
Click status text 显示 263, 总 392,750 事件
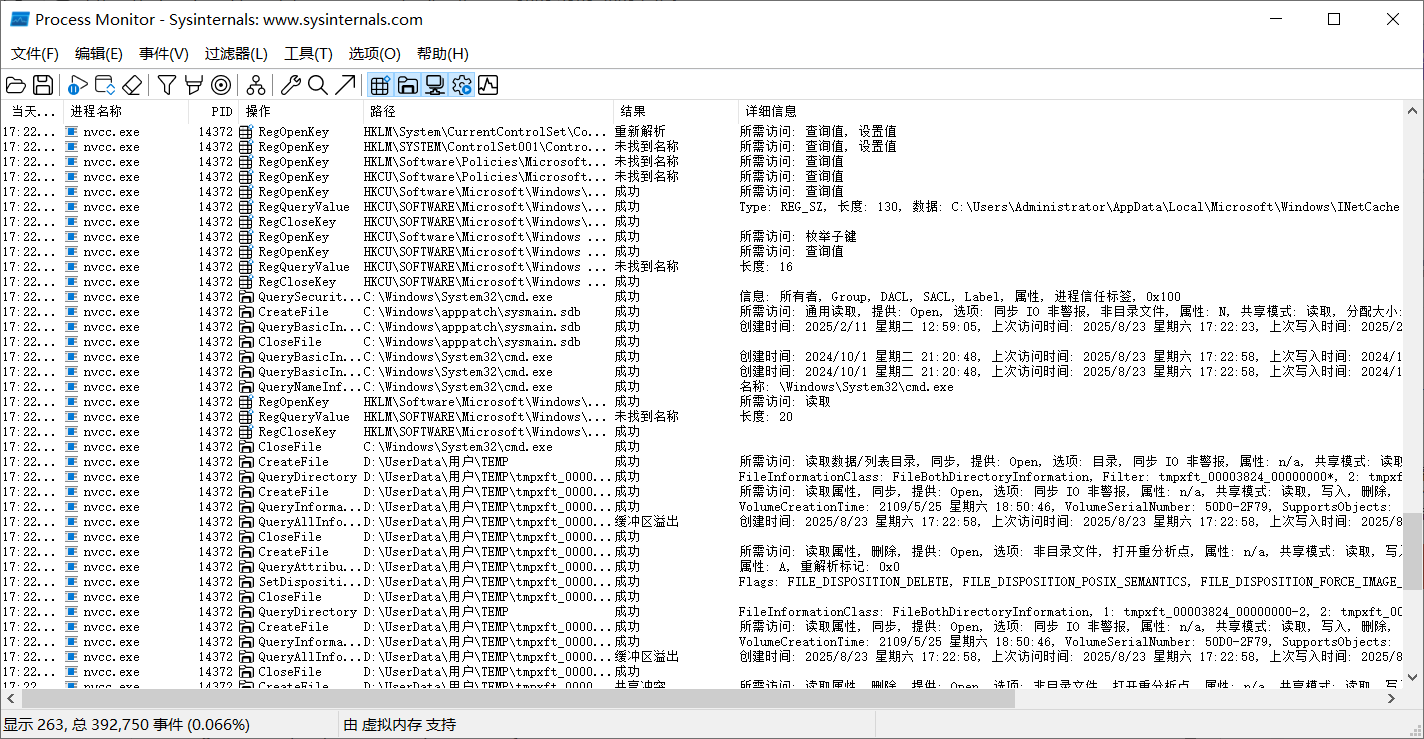[127, 725]
